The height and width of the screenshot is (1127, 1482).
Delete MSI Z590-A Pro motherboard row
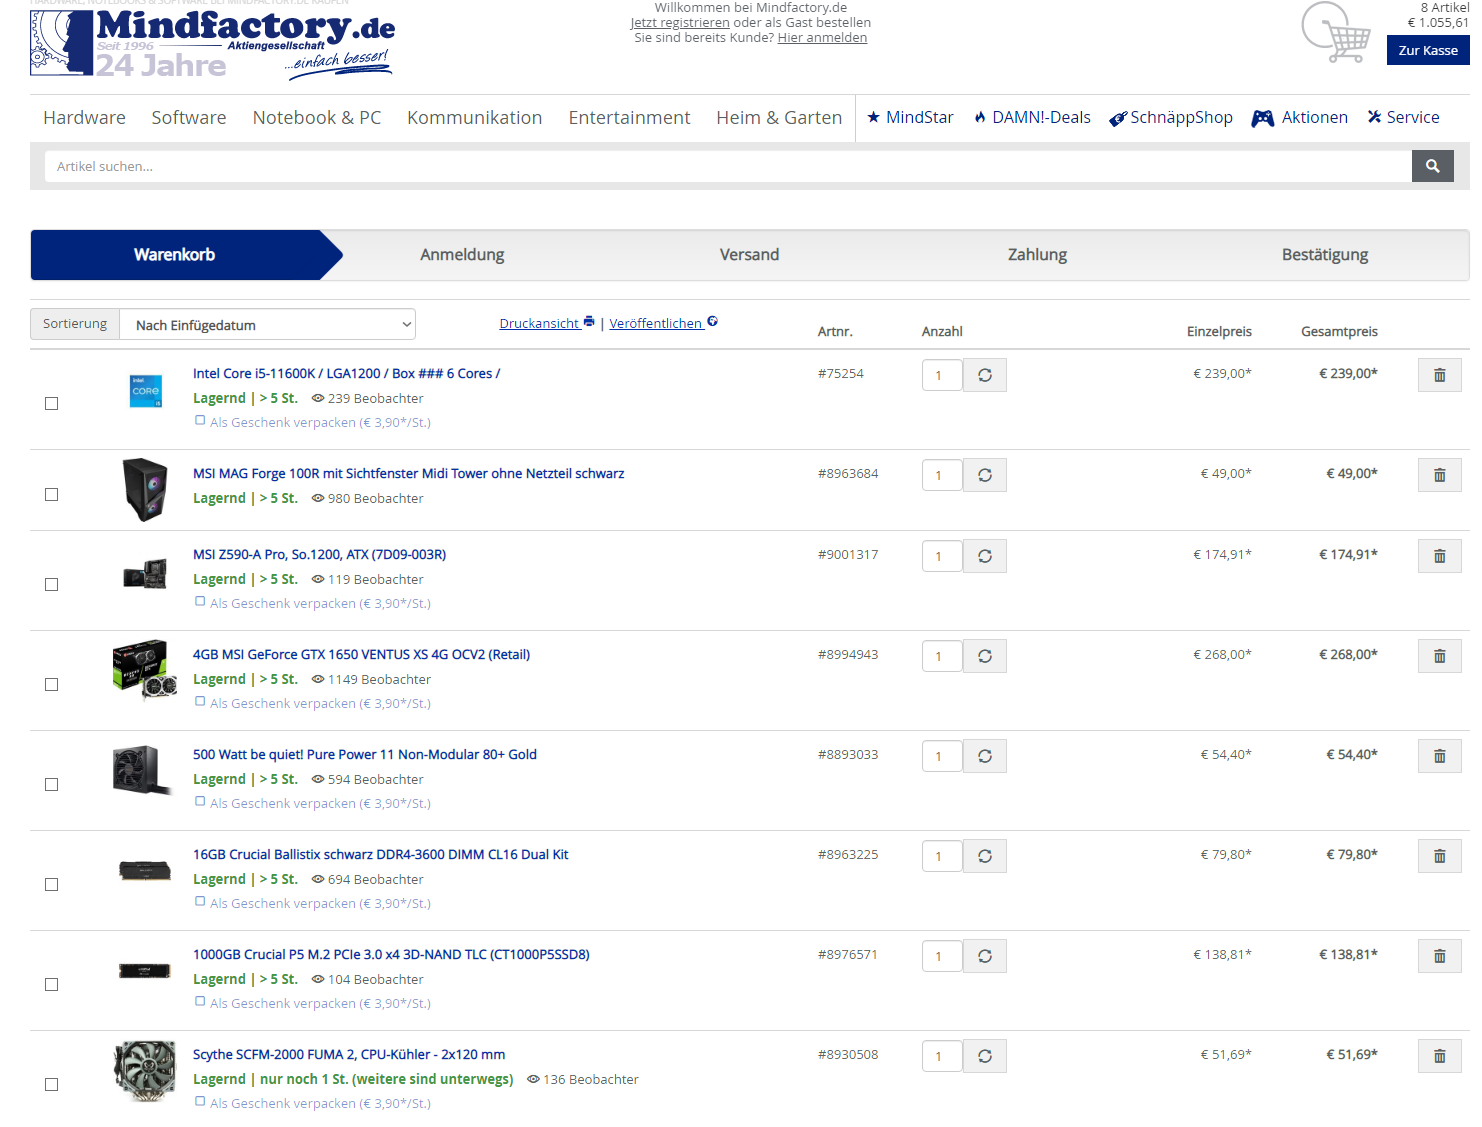click(x=1439, y=556)
